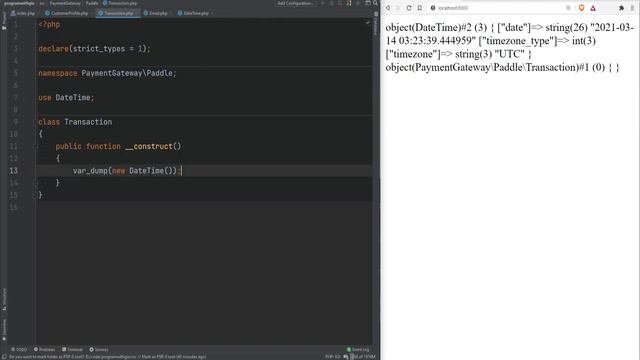Open the Problems tool window

coord(44,349)
